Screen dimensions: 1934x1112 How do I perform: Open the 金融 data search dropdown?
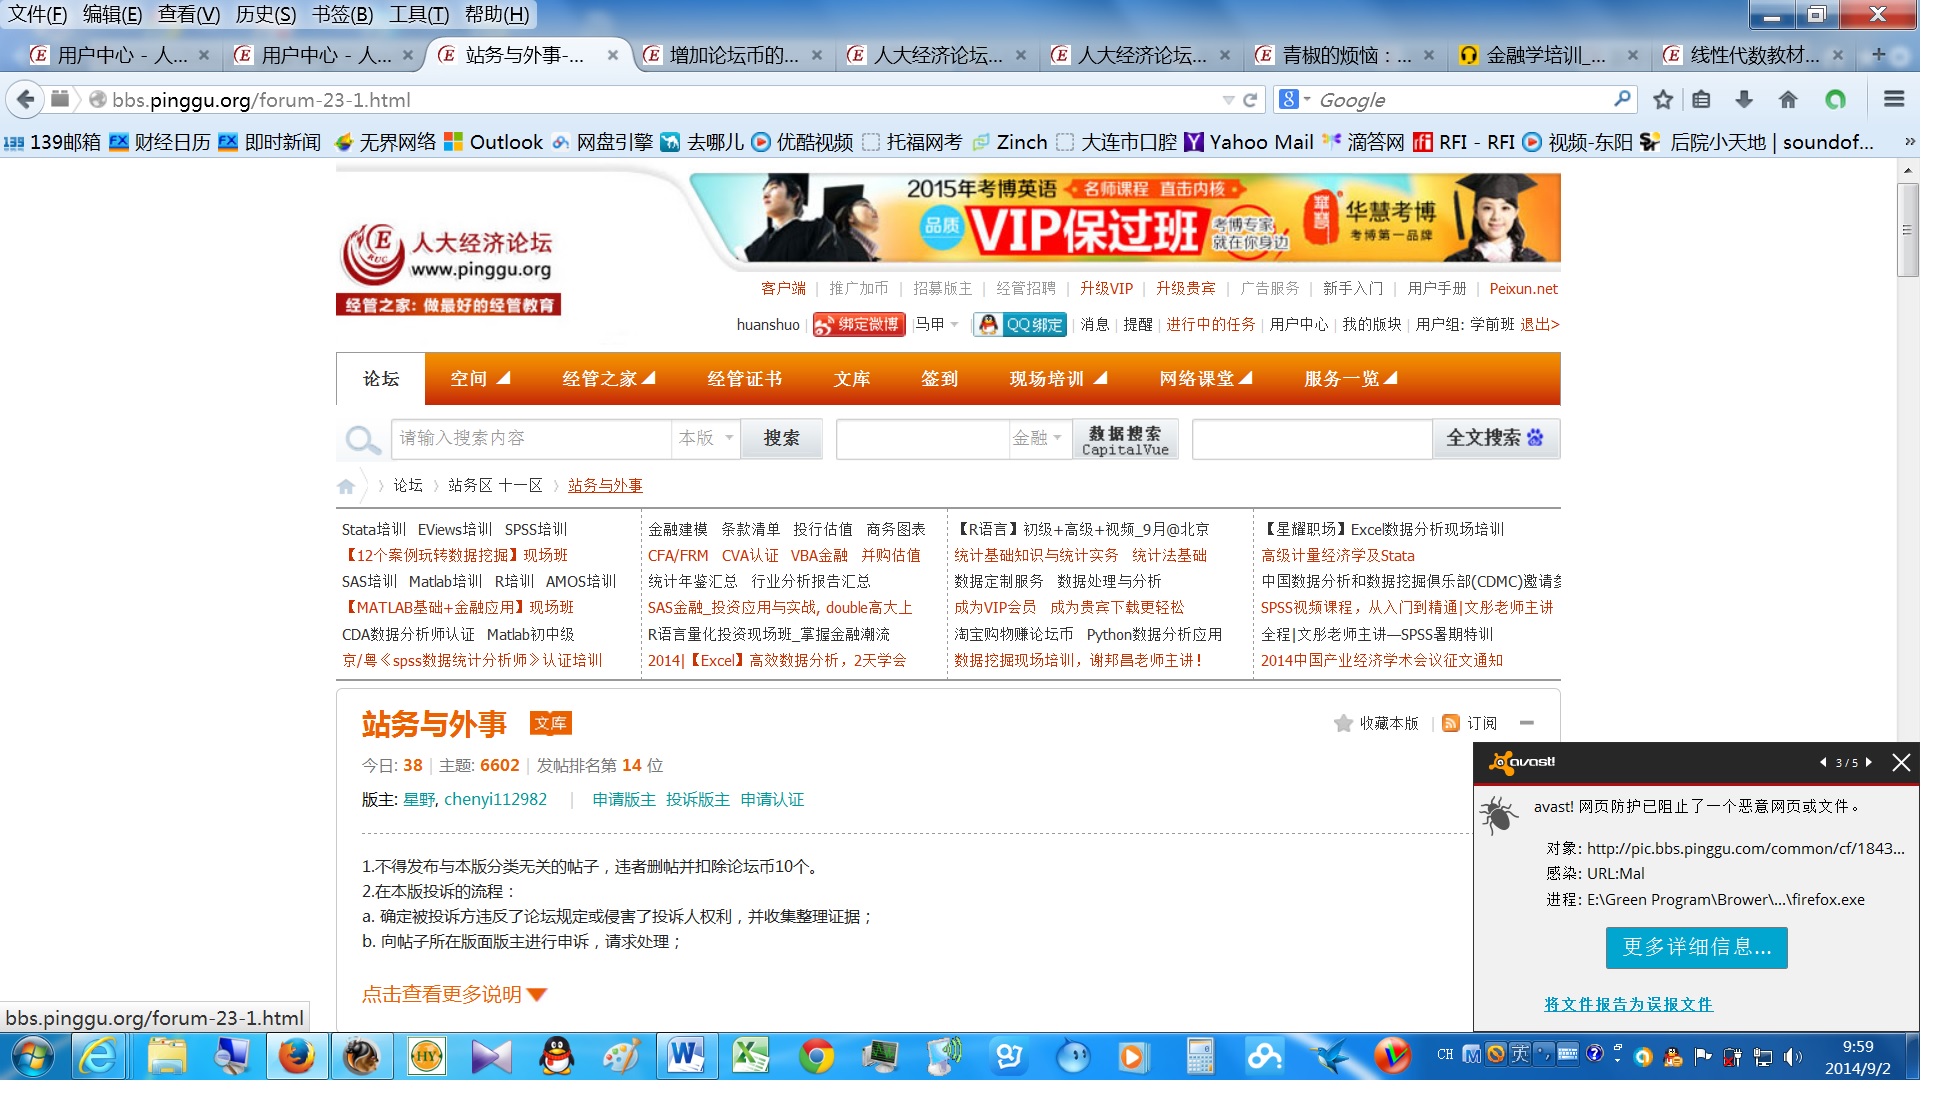coord(1038,438)
